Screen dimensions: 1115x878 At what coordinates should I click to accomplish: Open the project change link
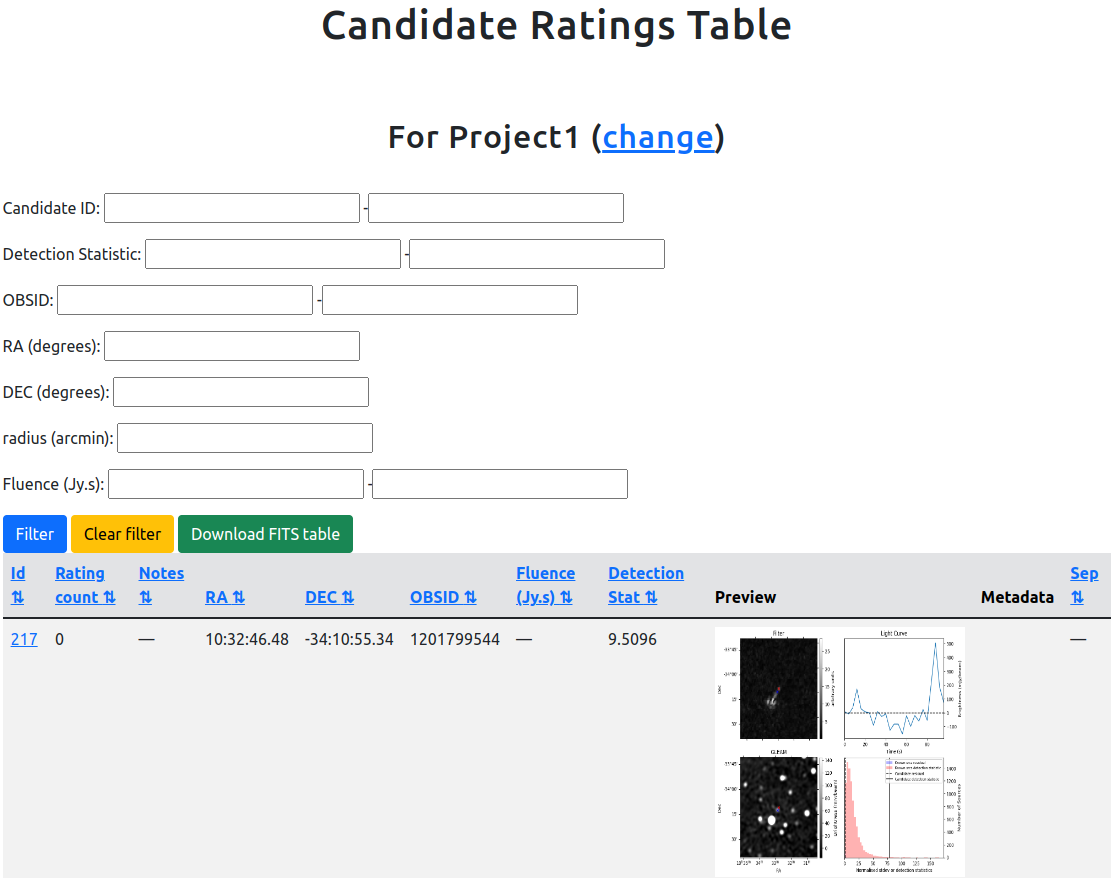658,137
